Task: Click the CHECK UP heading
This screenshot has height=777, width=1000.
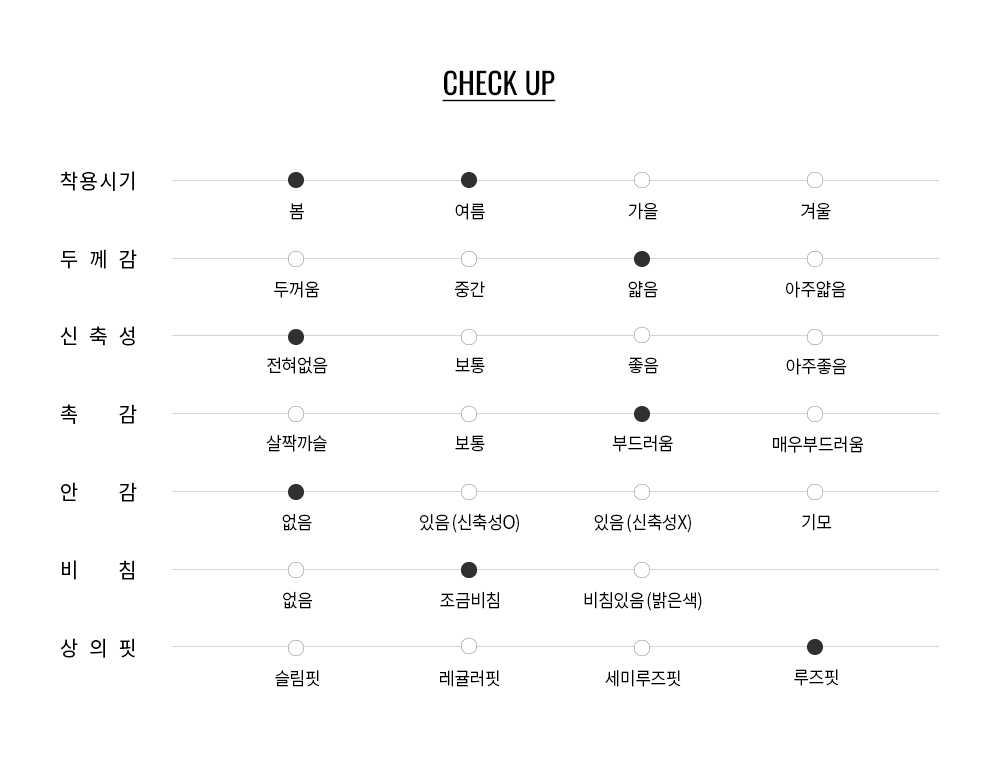Action: point(498,83)
